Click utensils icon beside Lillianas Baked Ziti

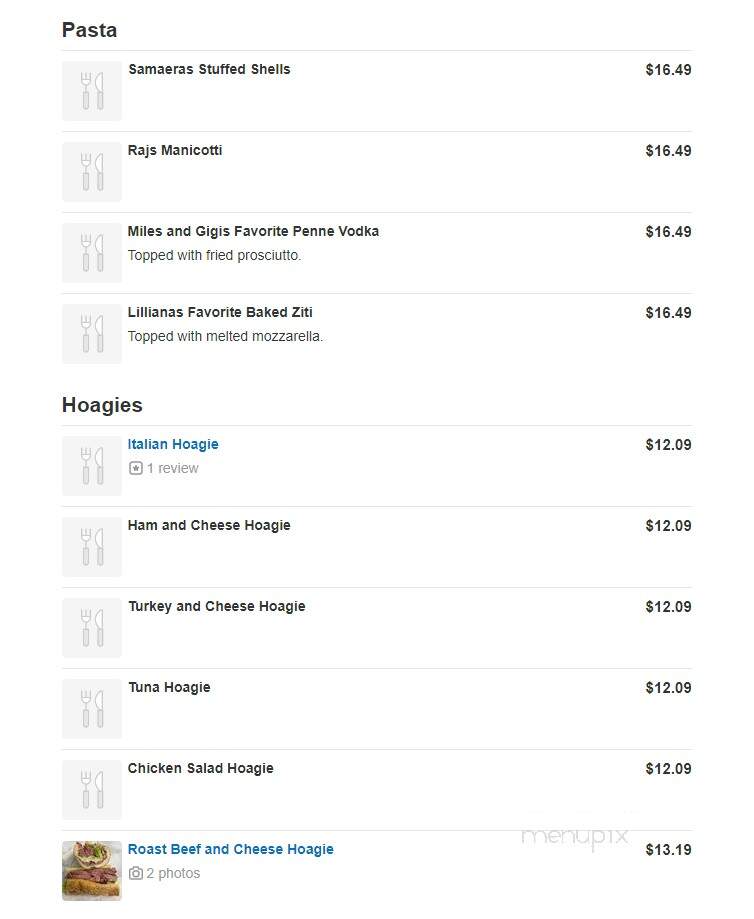click(x=92, y=333)
